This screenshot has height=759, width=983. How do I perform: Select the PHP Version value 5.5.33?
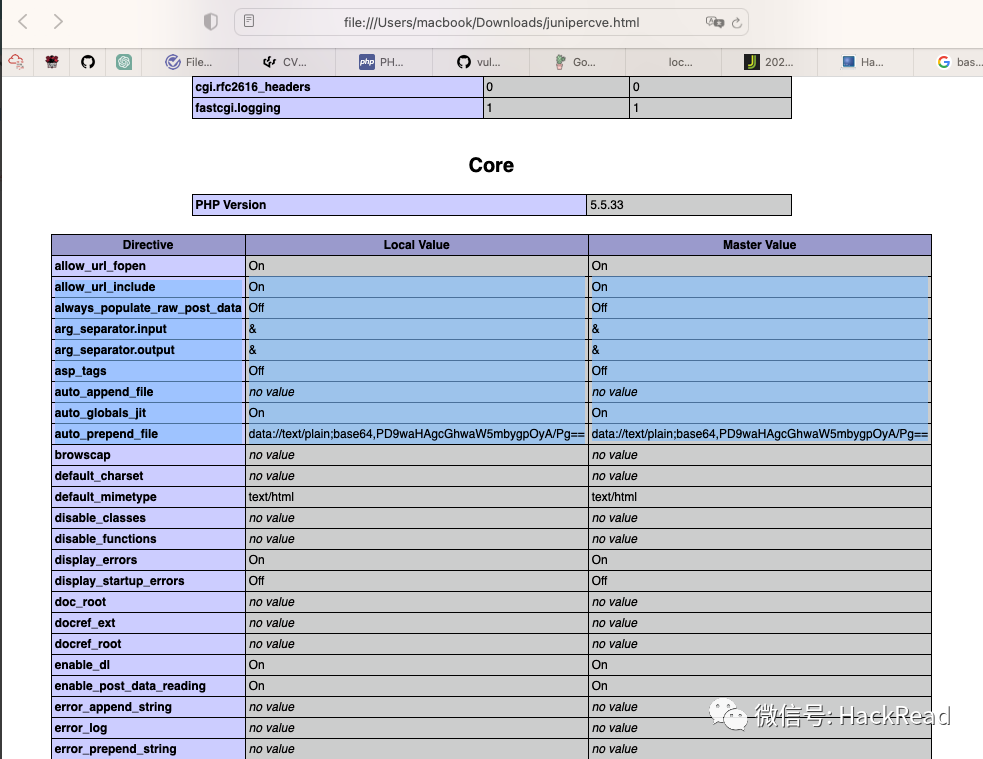[x=607, y=205]
